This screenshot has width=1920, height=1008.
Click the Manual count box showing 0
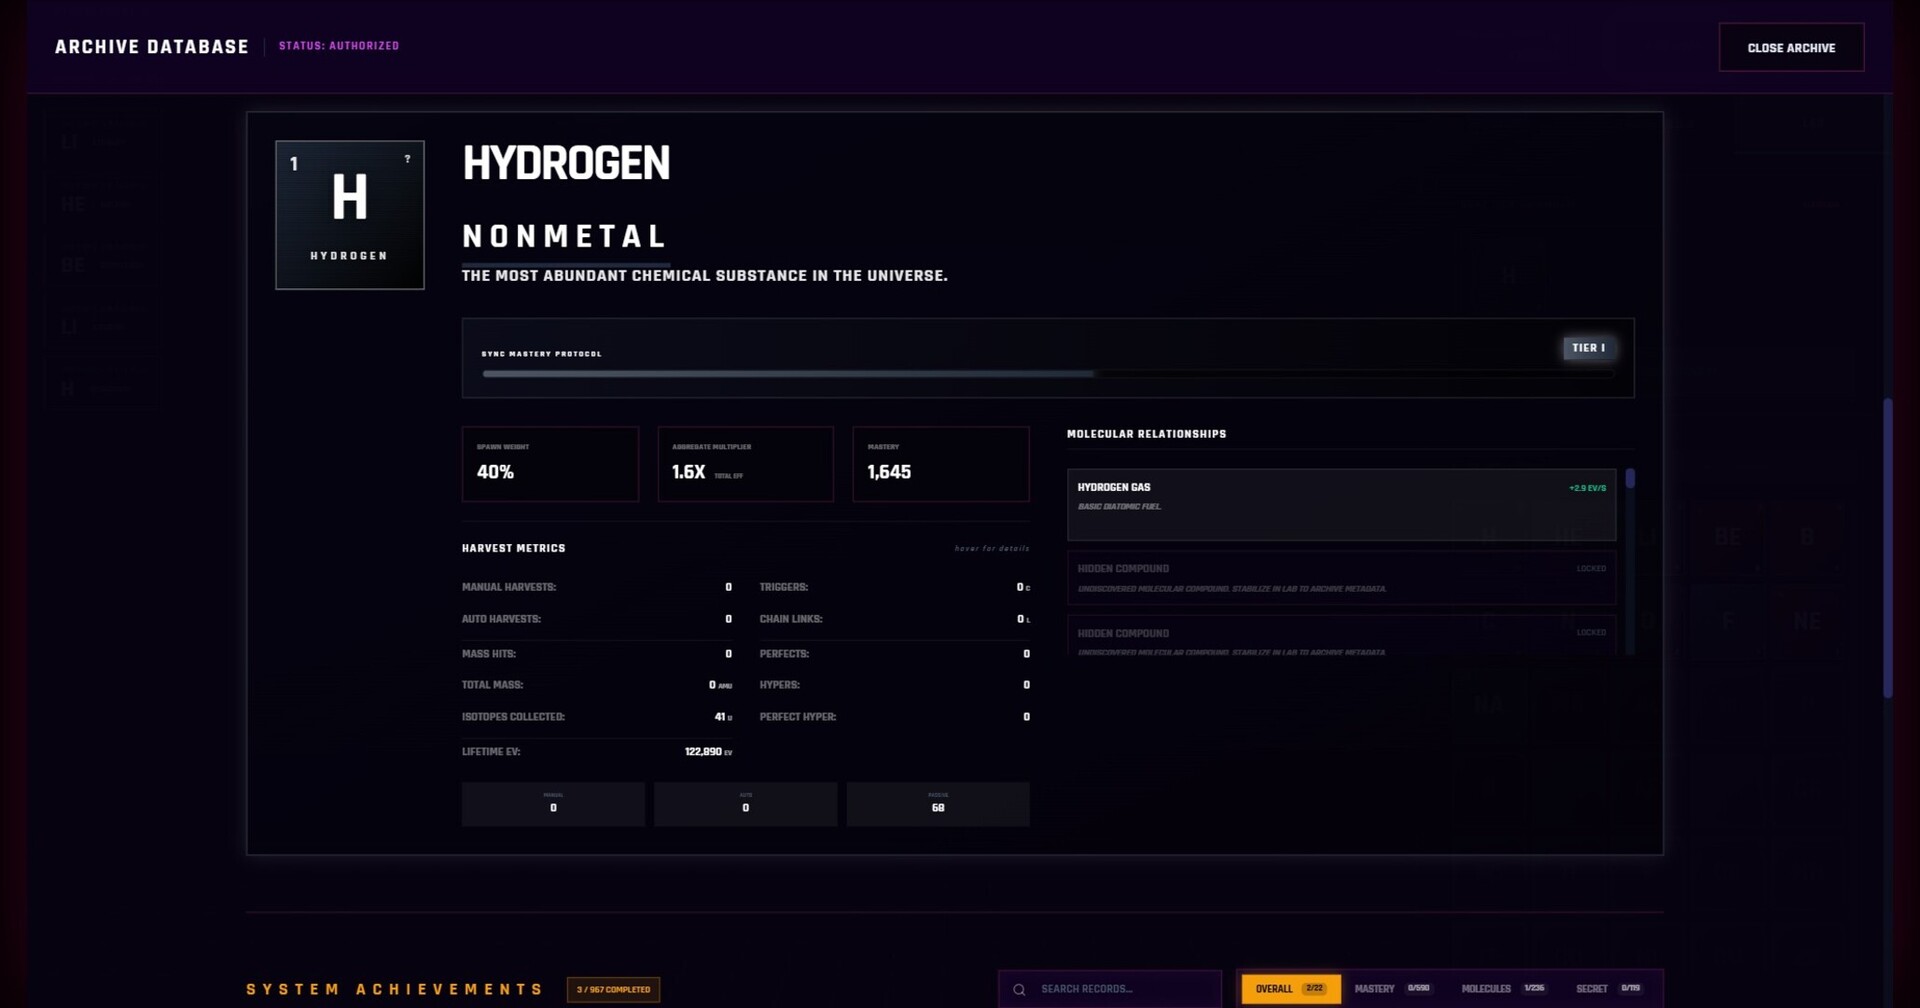click(x=553, y=804)
